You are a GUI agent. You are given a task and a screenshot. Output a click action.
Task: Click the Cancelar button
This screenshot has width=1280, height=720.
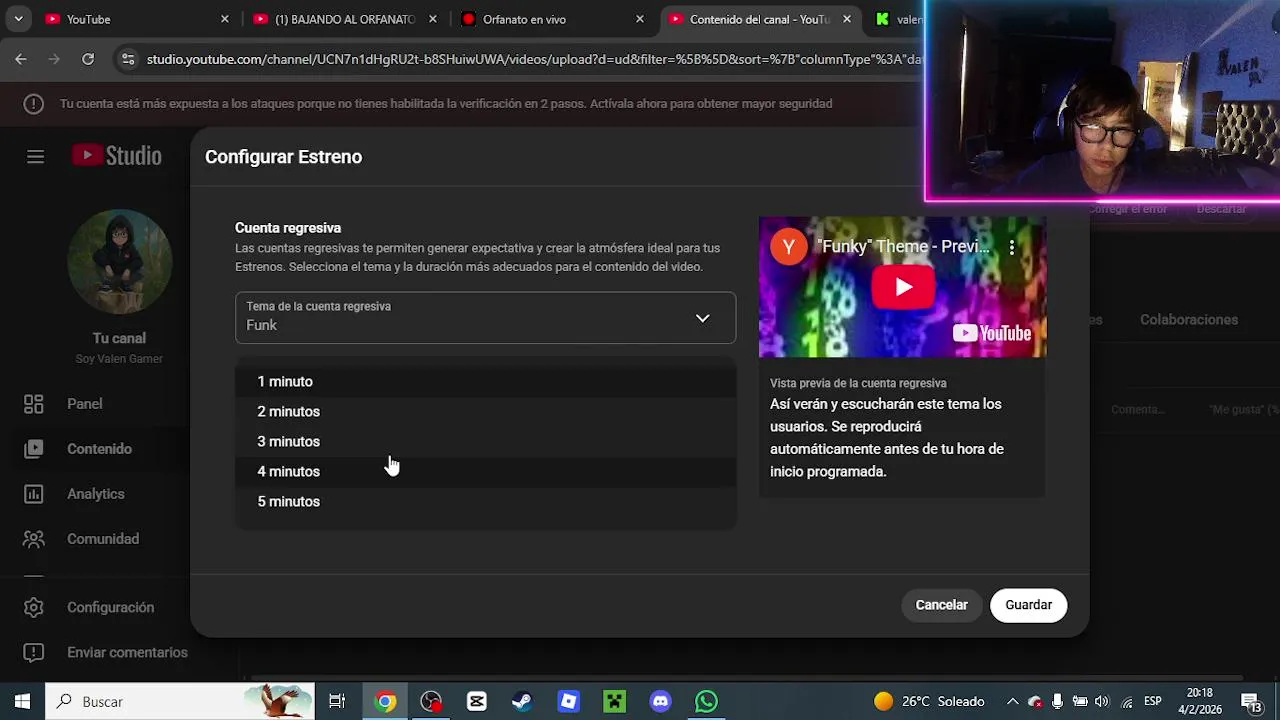point(941,605)
